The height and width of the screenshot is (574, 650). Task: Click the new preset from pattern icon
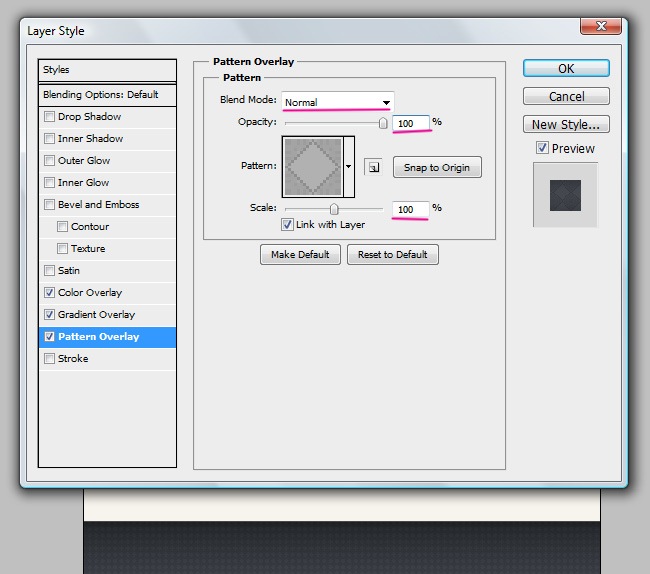click(x=373, y=167)
